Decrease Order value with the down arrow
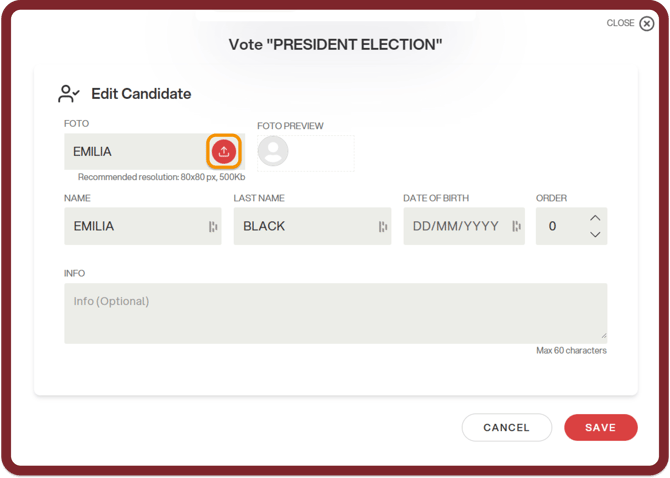 [595, 235]
